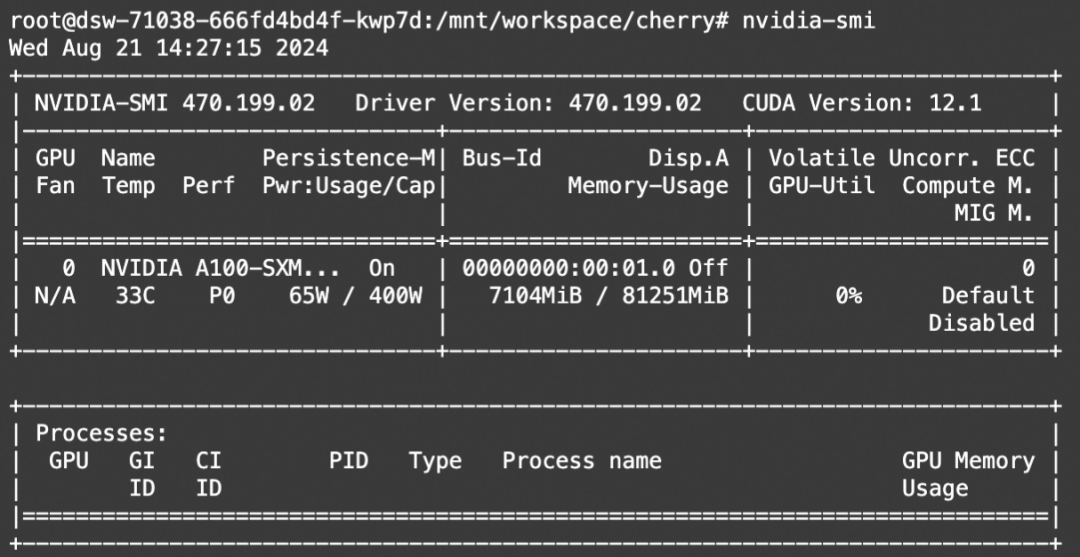Click the CI ID column header
1080x557 pixels.
pyautogui.click(x=209, y=474)
